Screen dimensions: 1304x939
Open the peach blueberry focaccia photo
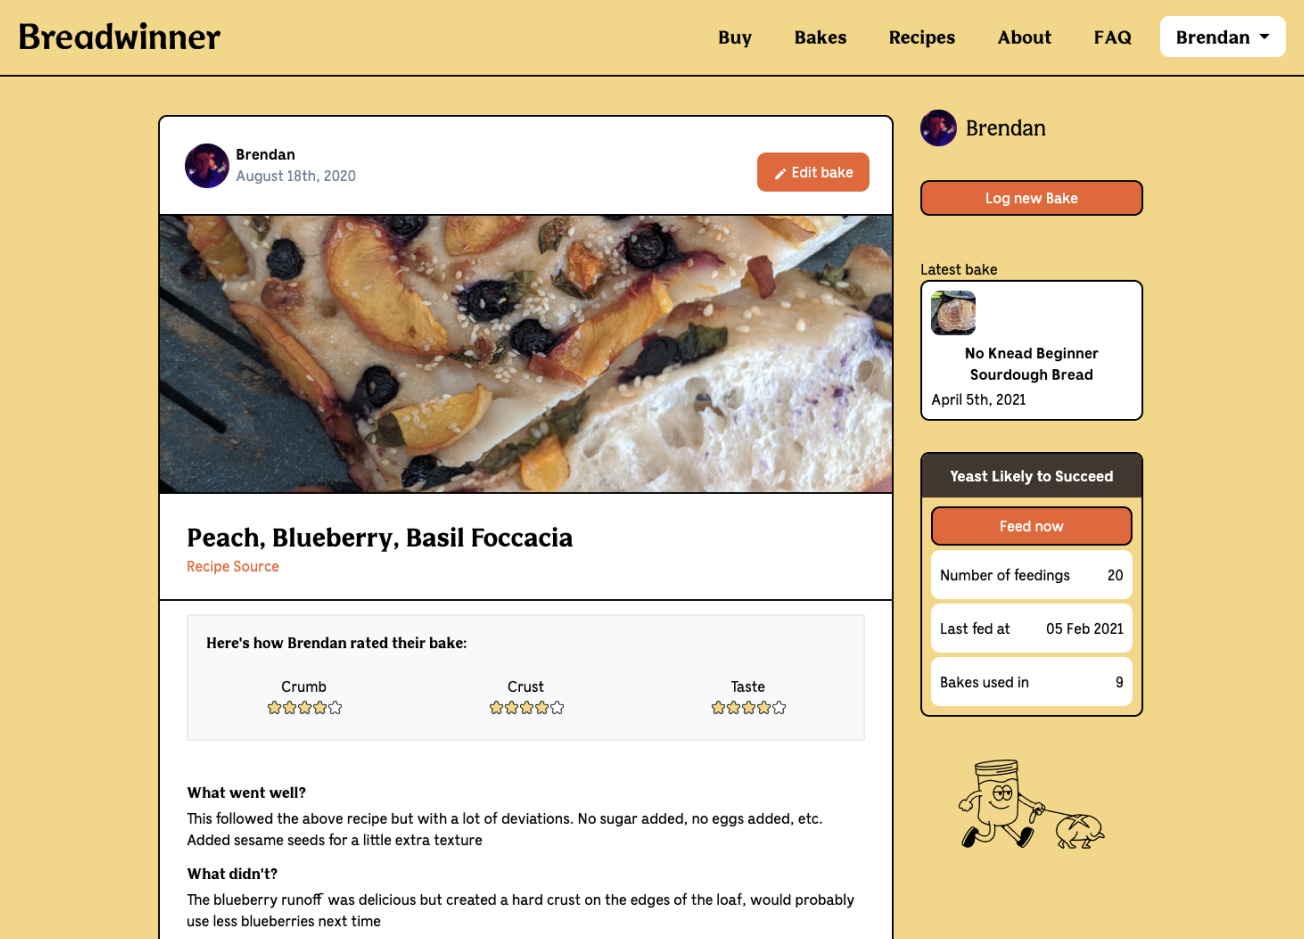point(526,354)
